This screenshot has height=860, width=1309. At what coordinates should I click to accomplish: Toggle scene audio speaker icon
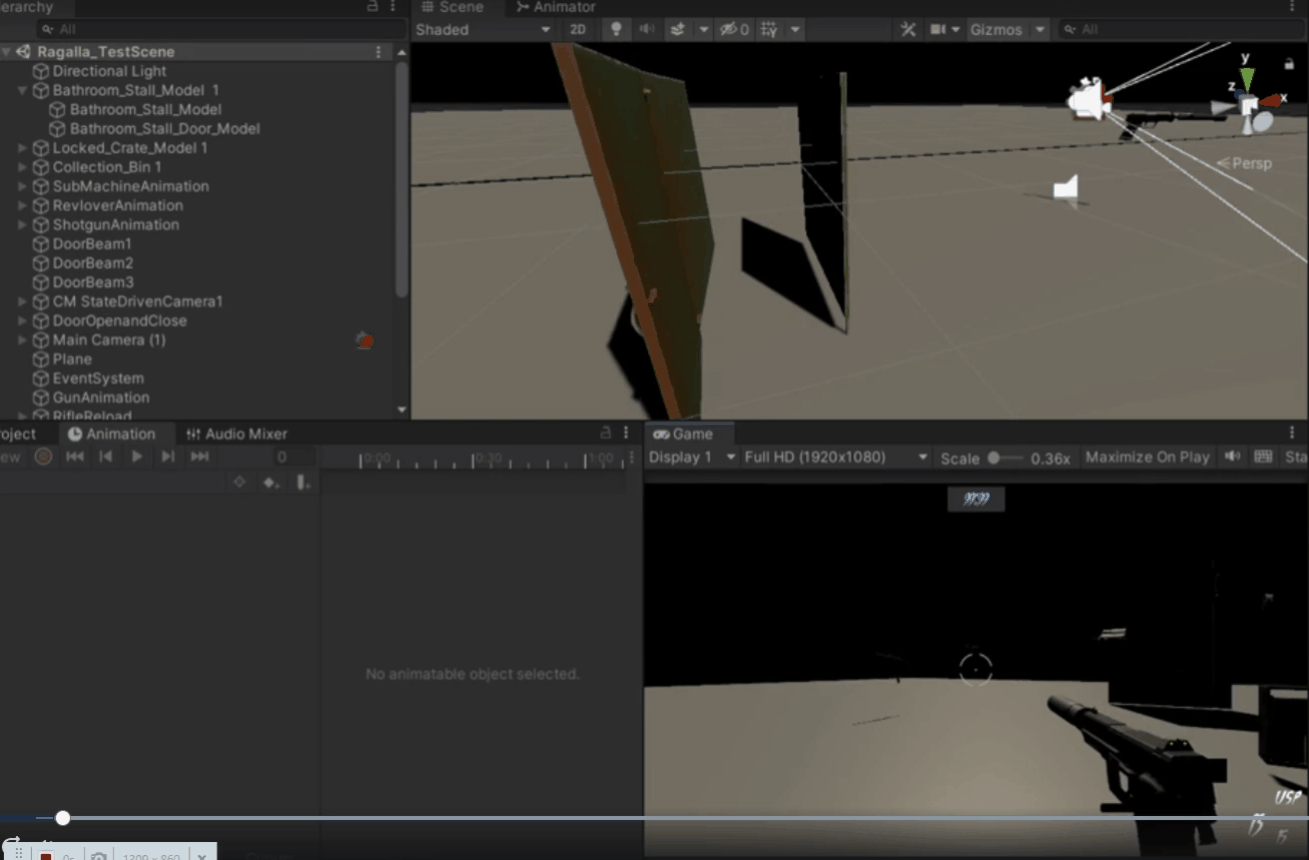point(647,29)
